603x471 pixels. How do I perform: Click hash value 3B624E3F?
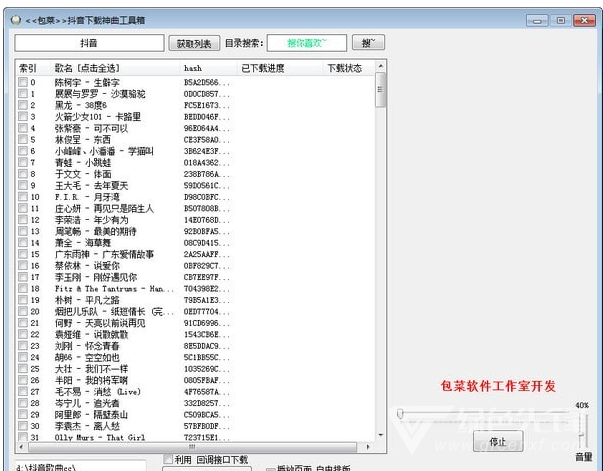pos(207,151)
